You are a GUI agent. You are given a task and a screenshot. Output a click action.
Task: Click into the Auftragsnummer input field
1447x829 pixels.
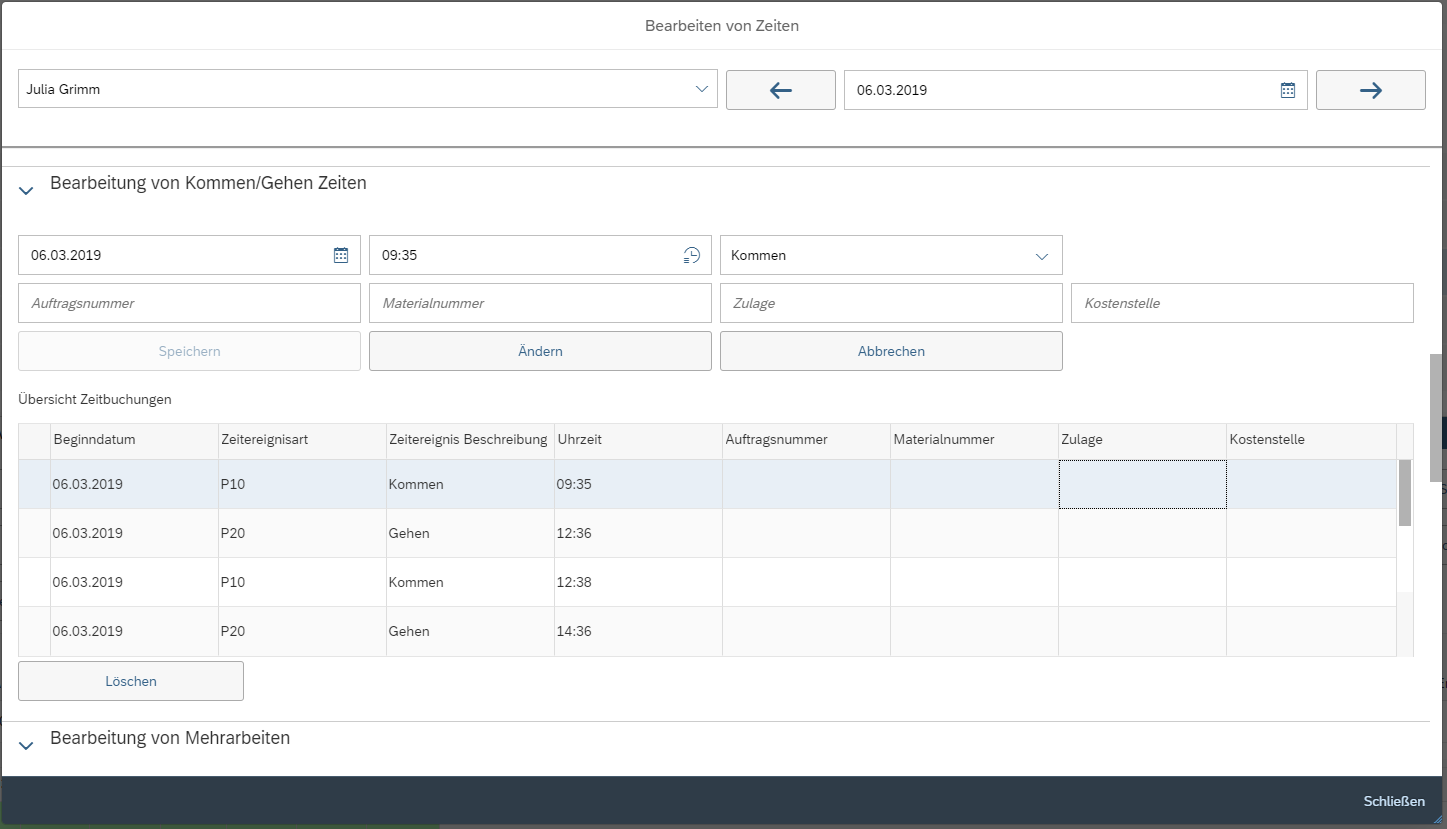(x=189, y=303)
